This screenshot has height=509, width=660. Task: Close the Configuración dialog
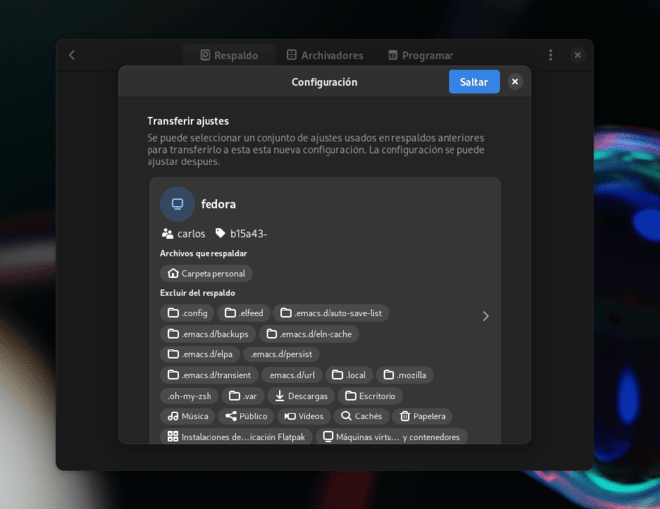(515, 82)
